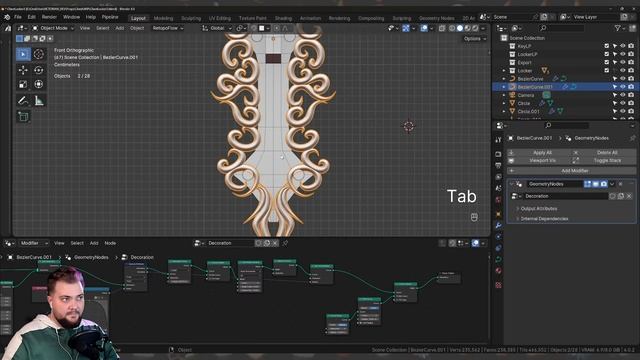This screenshot has width=640, height=360.
Task: Hide BezierCurve.001 in viewport via eye icon
Action: 623,87
